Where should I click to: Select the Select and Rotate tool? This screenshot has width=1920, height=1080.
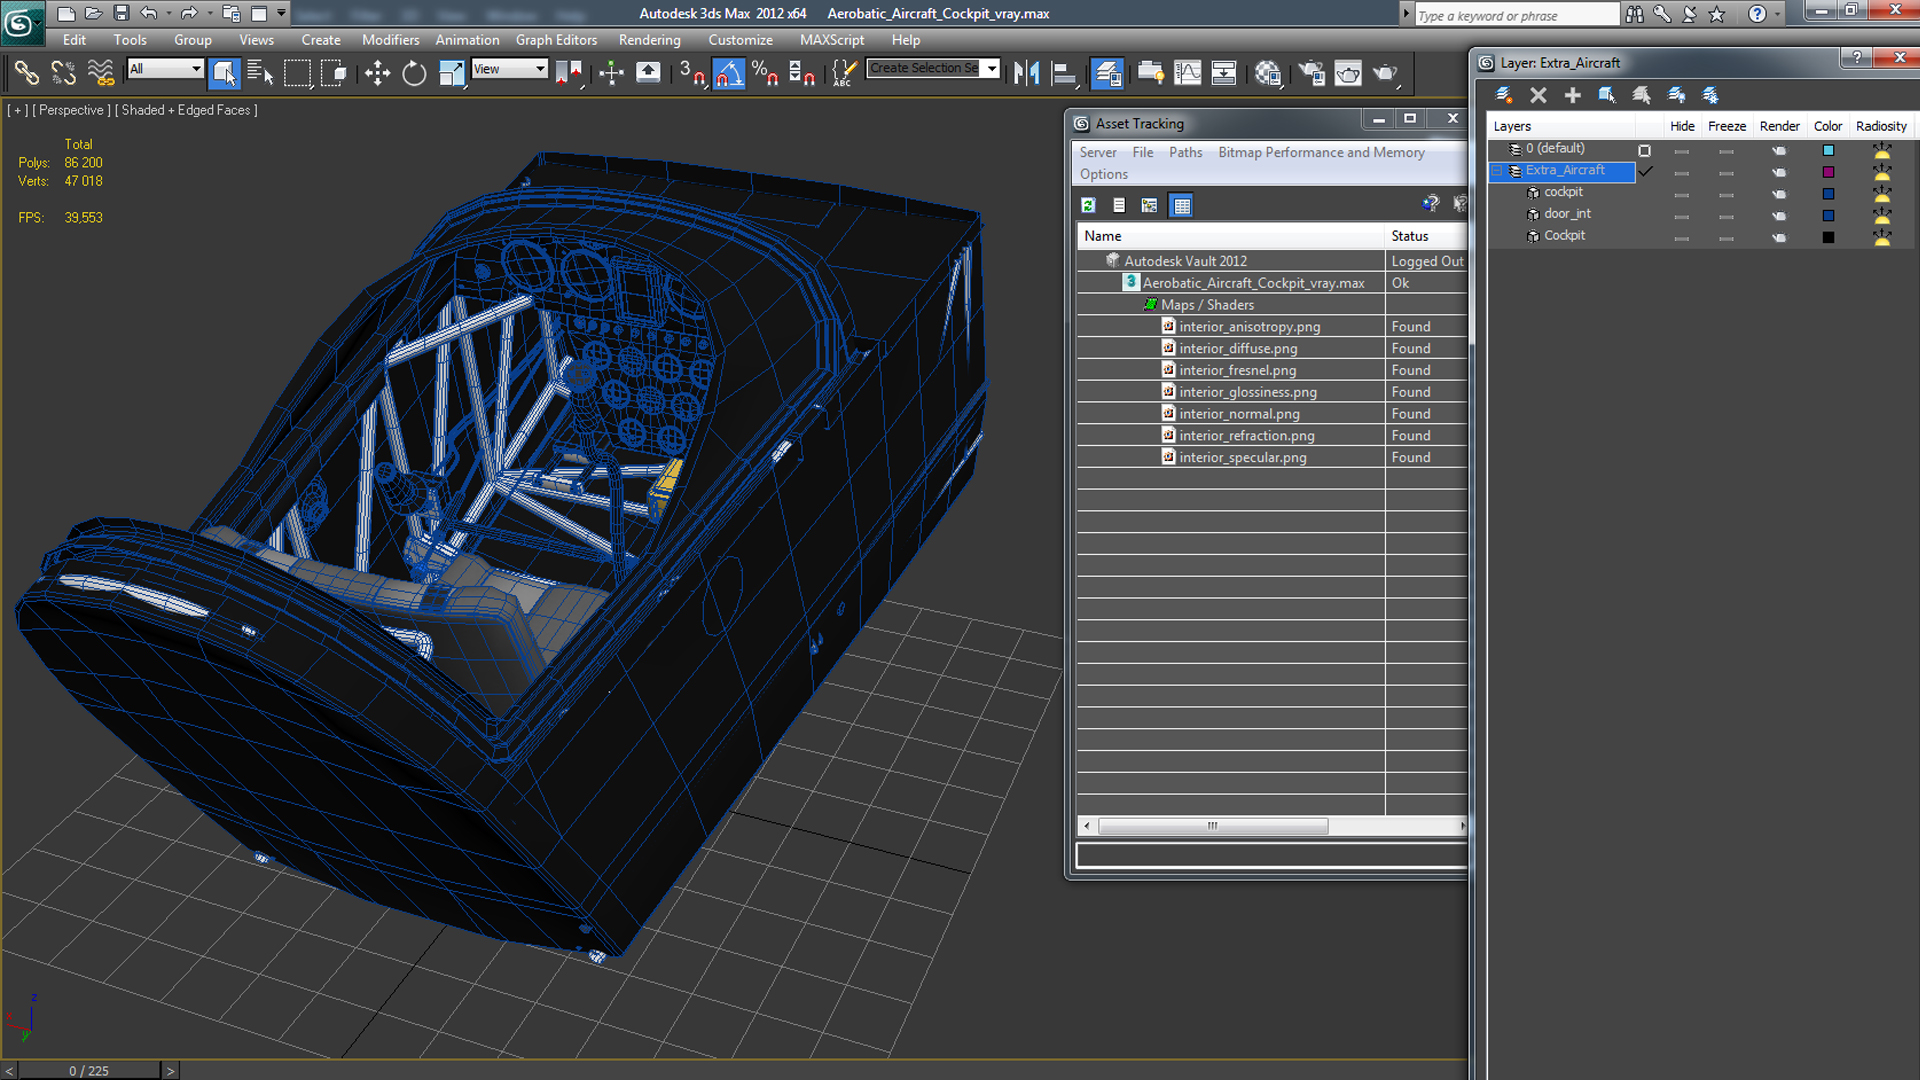[414, 73]
